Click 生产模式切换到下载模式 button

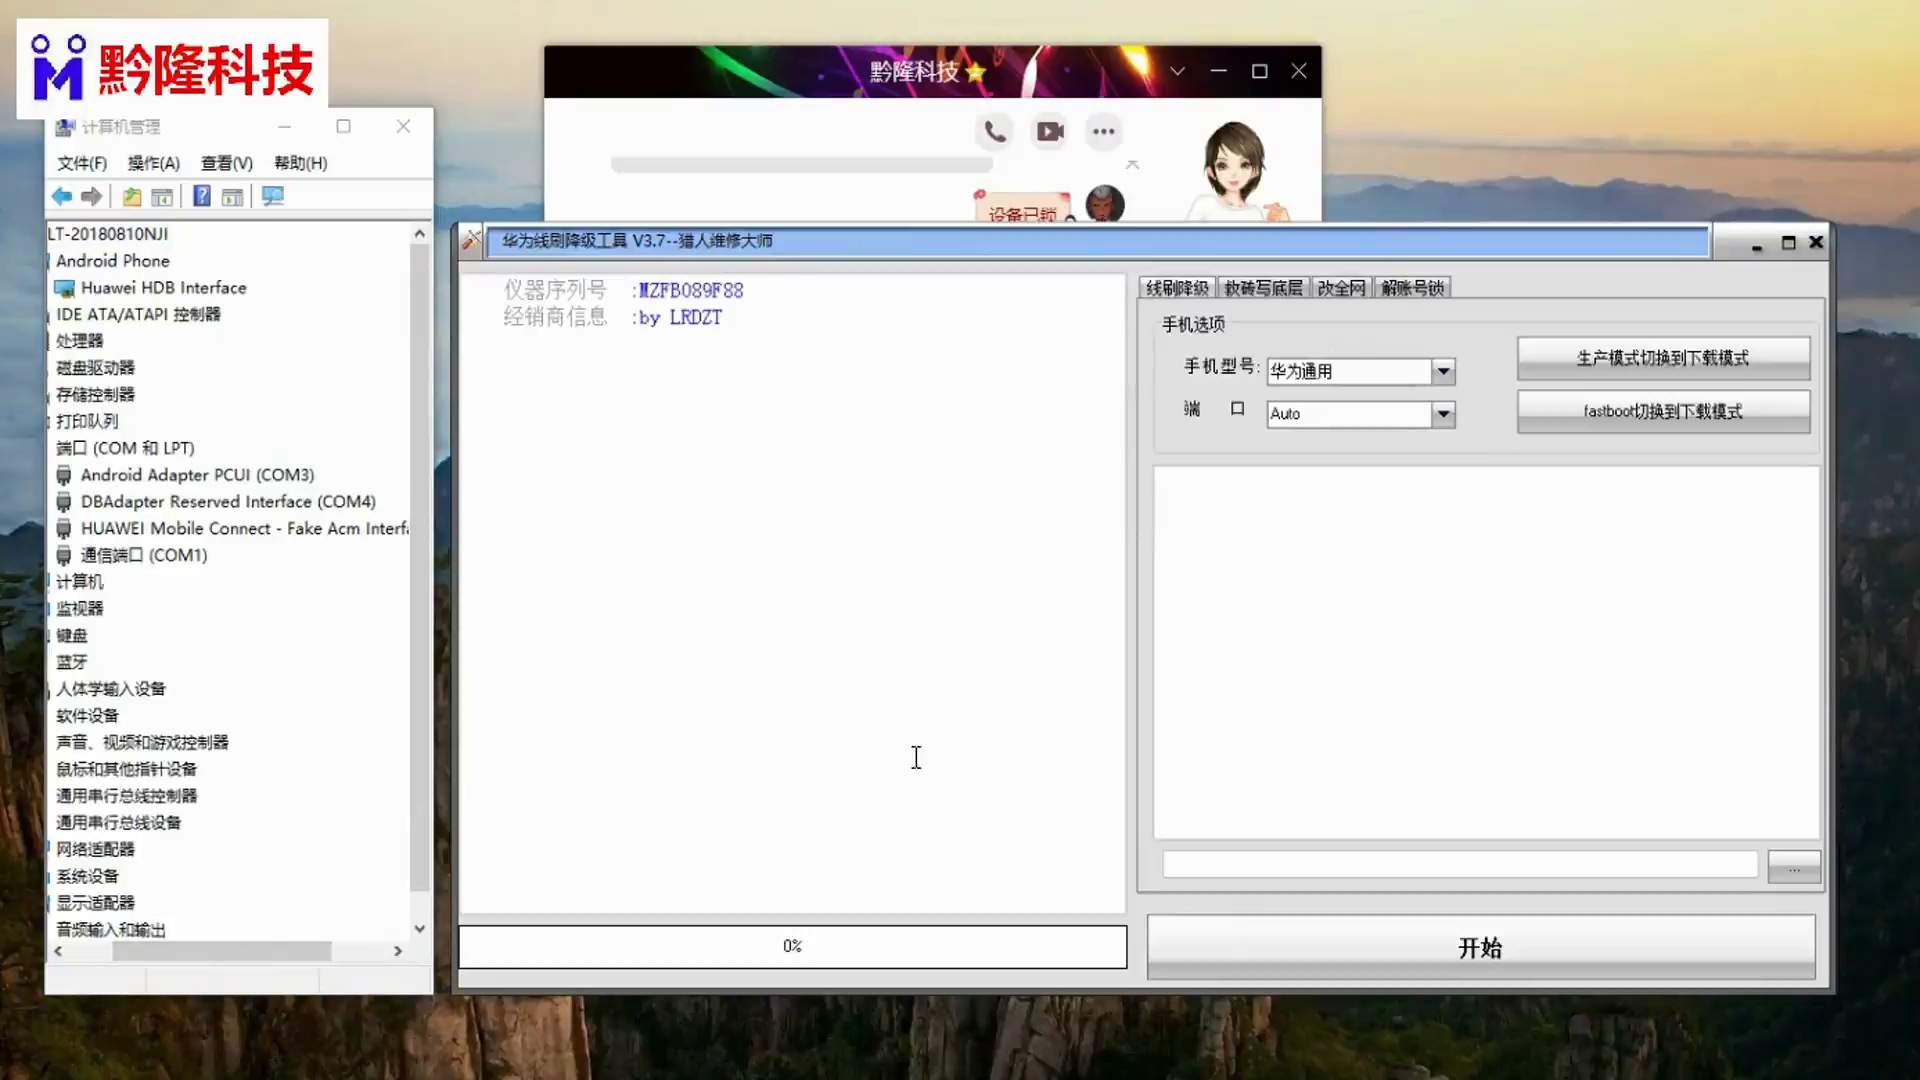tap(1663, 358)
